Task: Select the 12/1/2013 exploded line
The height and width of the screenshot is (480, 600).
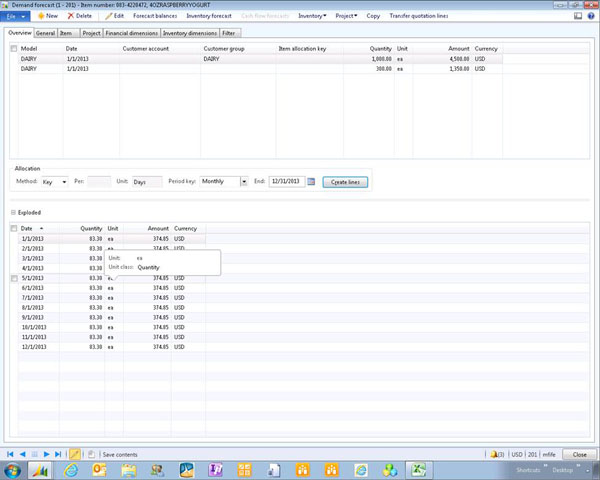Action: [x=112, y=347]
